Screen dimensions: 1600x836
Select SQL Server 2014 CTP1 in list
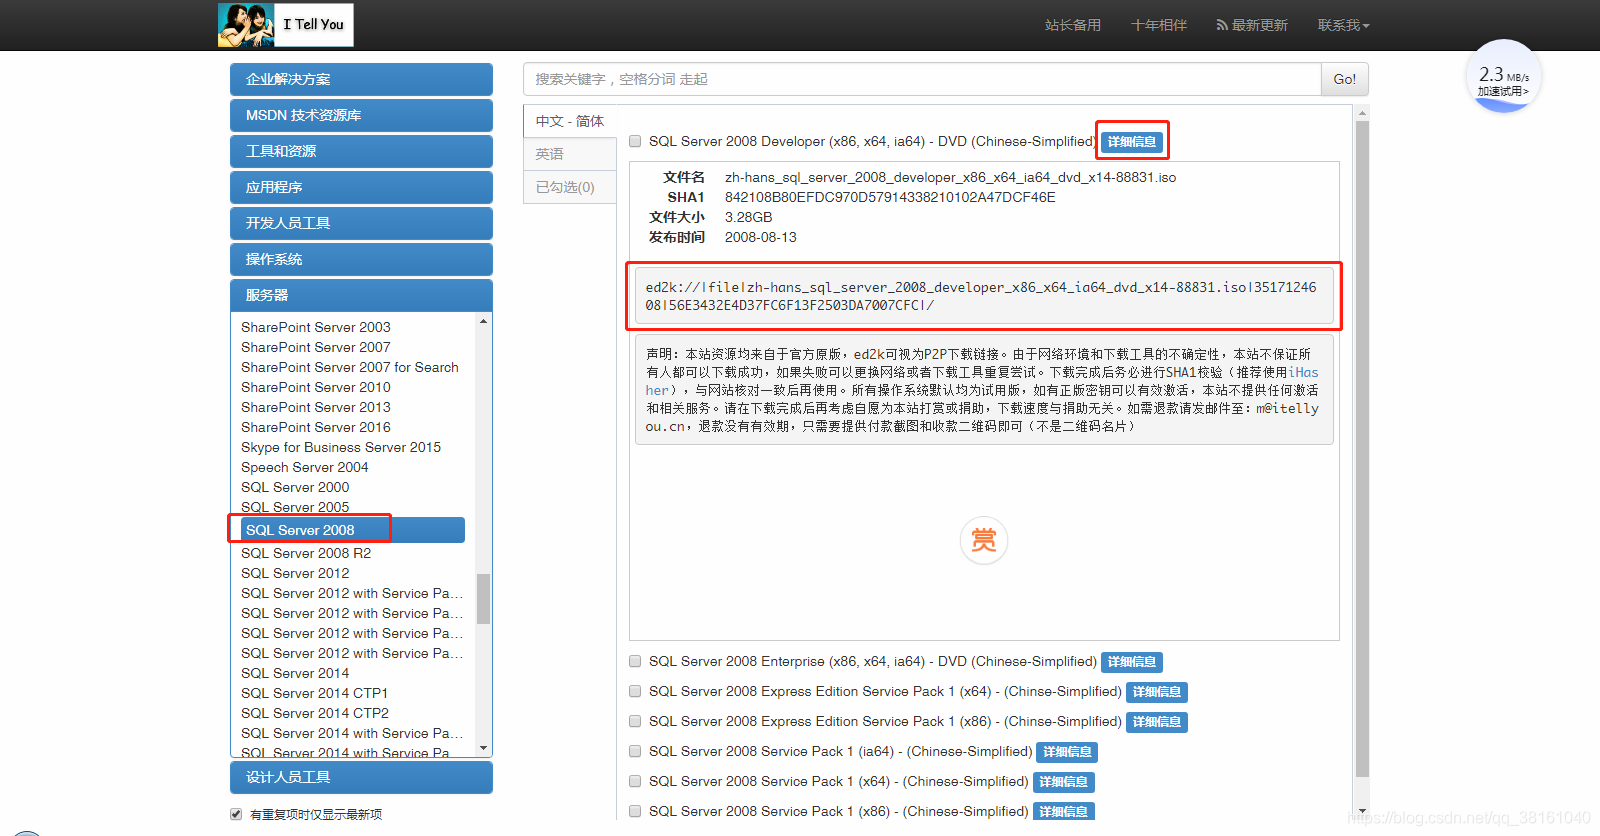(315, 693)
